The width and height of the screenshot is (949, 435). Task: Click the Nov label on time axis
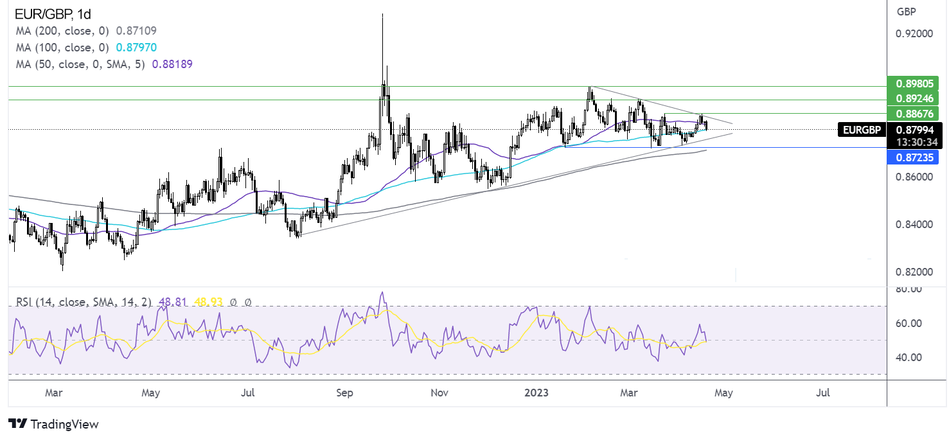pos(440,393)
